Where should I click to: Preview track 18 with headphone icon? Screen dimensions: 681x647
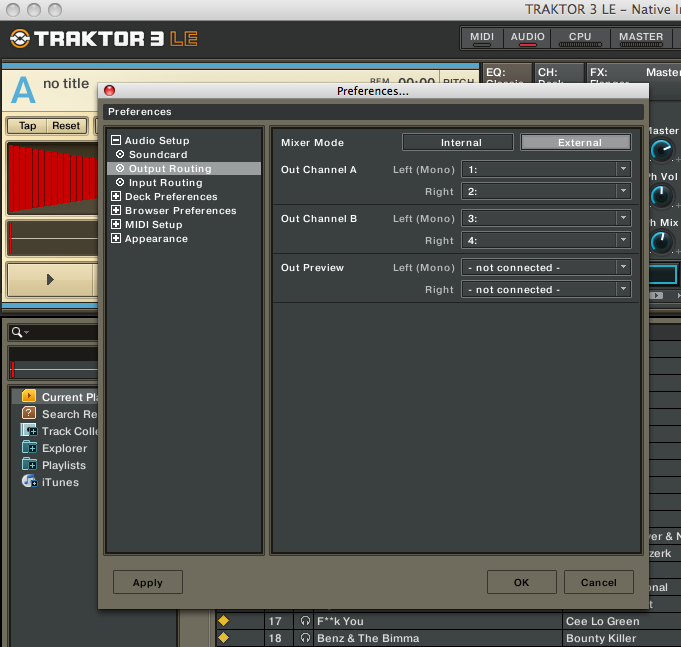[305, 637]
